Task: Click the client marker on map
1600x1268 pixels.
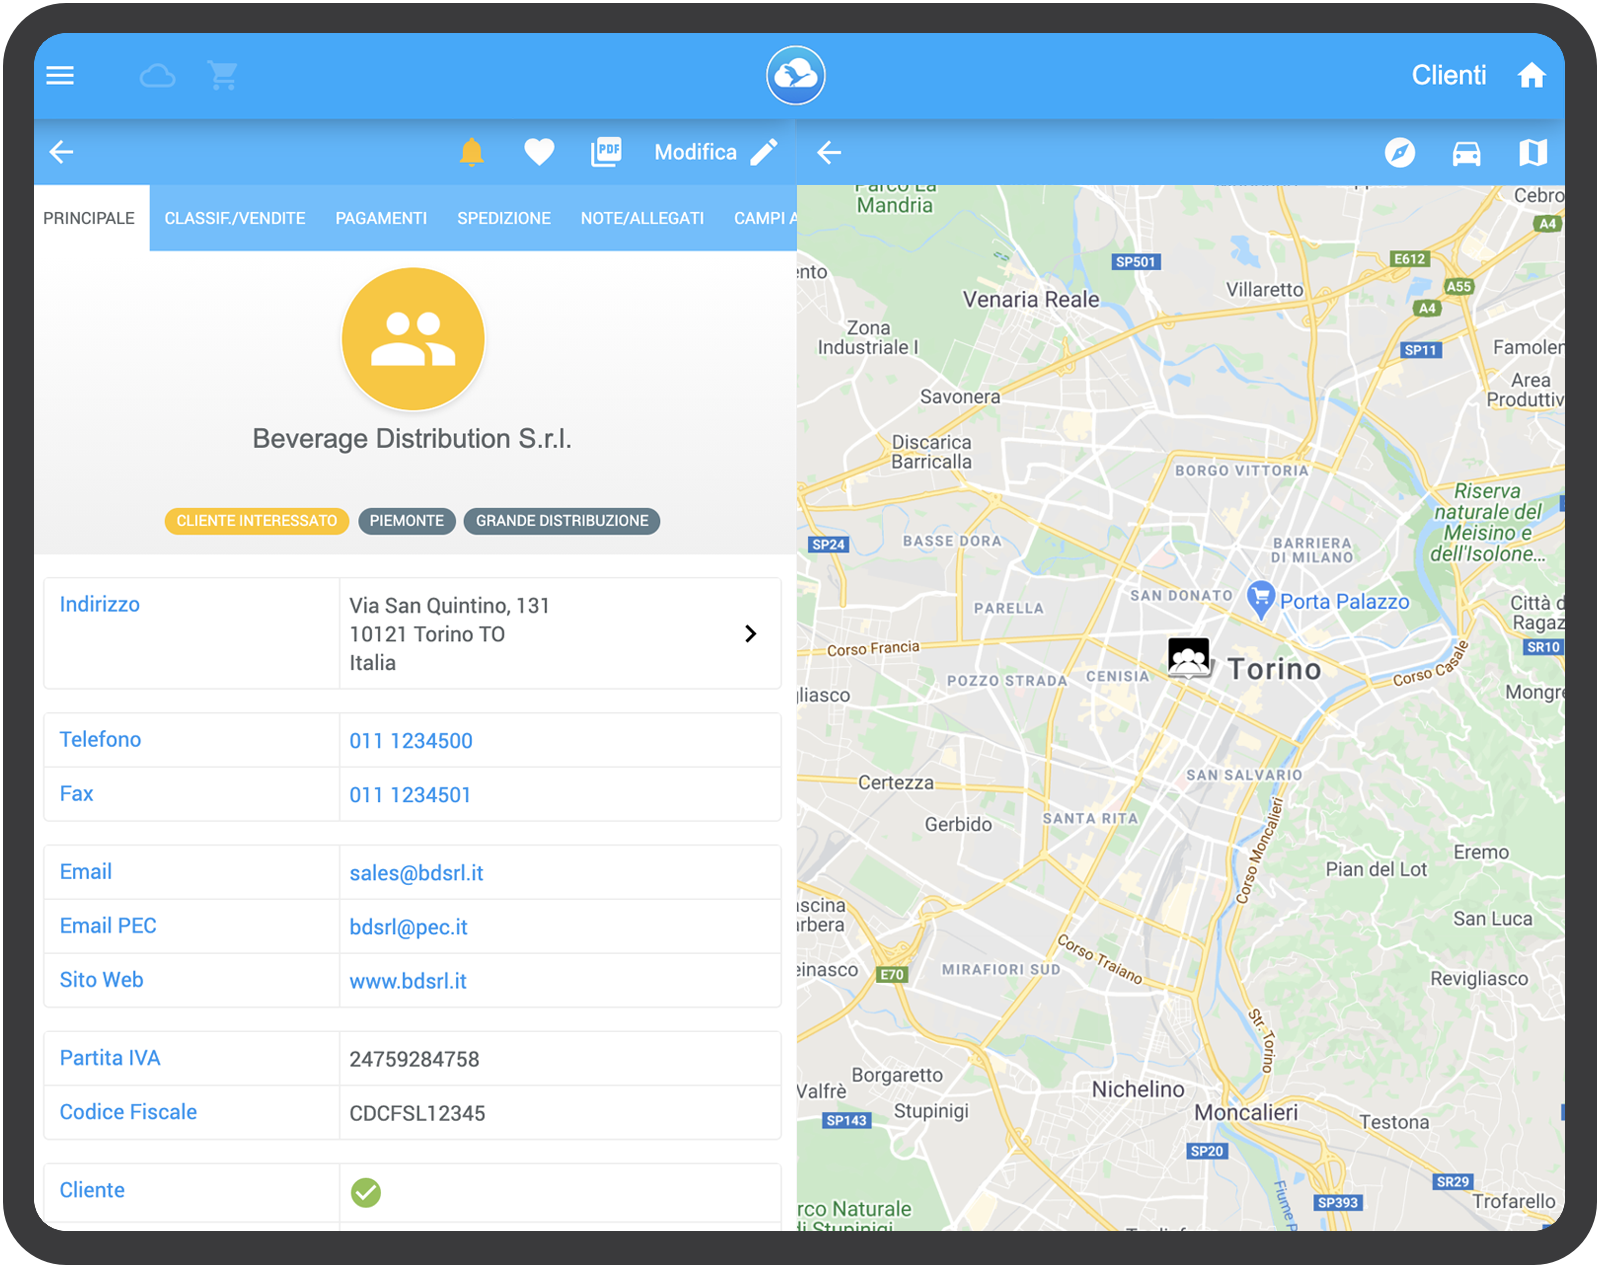Action: (x=1189, y=658)
